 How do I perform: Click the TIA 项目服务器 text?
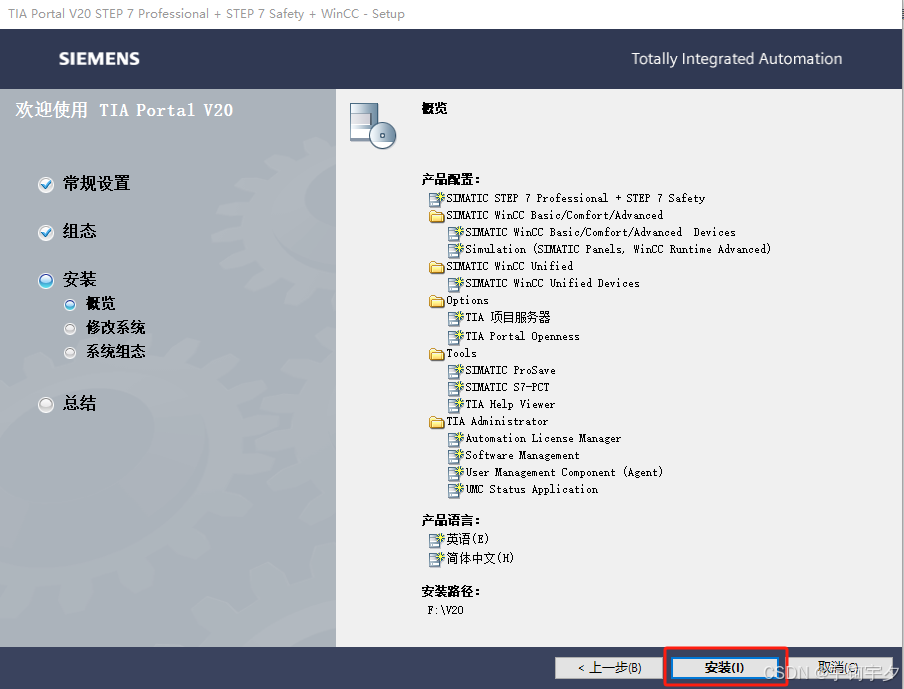coord(508,317)
